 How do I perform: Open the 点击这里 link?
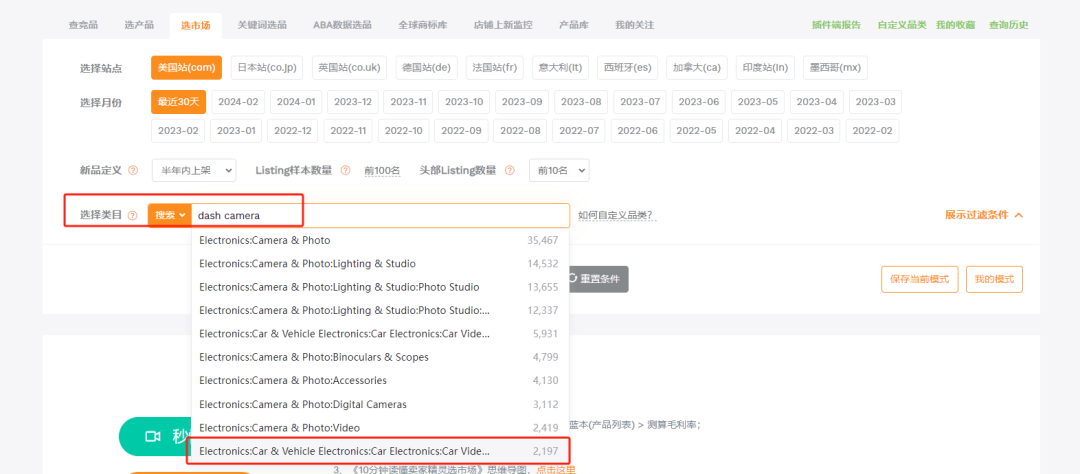pyautogui.click(x=556, y=469)
